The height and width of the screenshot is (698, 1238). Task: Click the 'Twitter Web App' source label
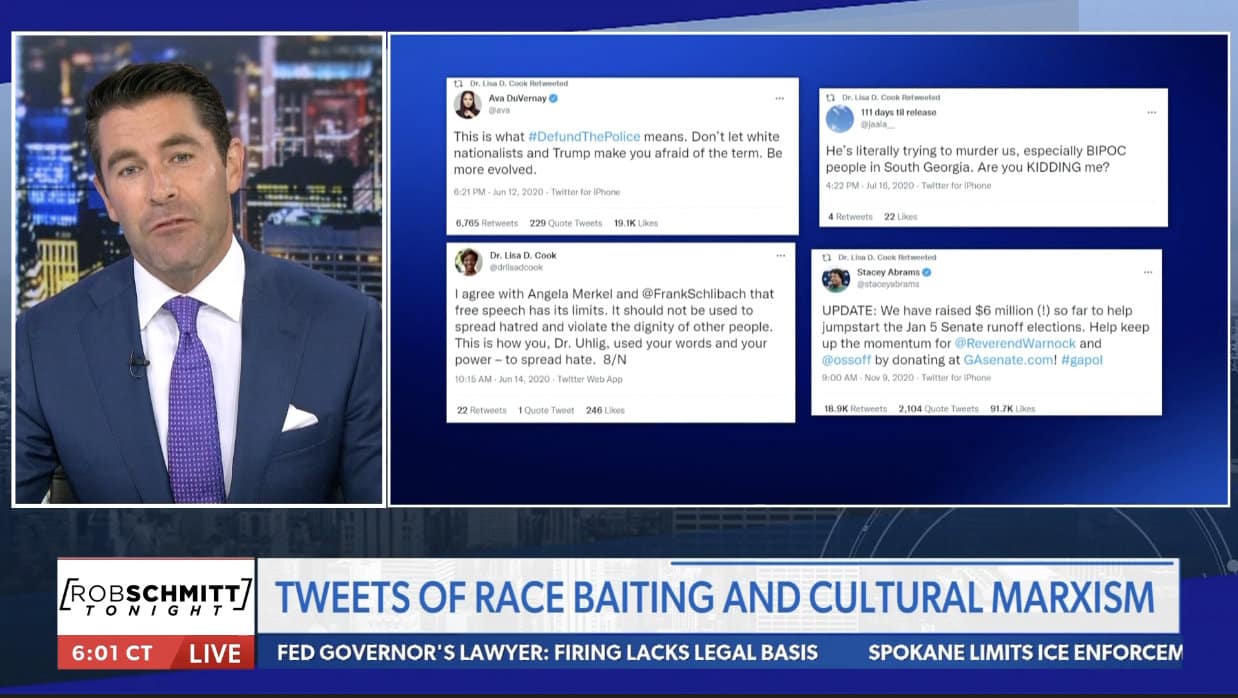click(590, 379)
